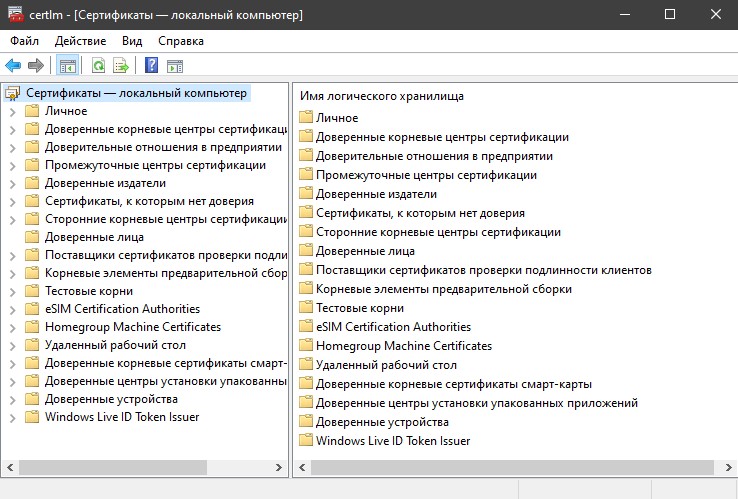Select Корневые элементы предварительной сборки in tree
Screen dimensions: 738x499
(166, 273)
